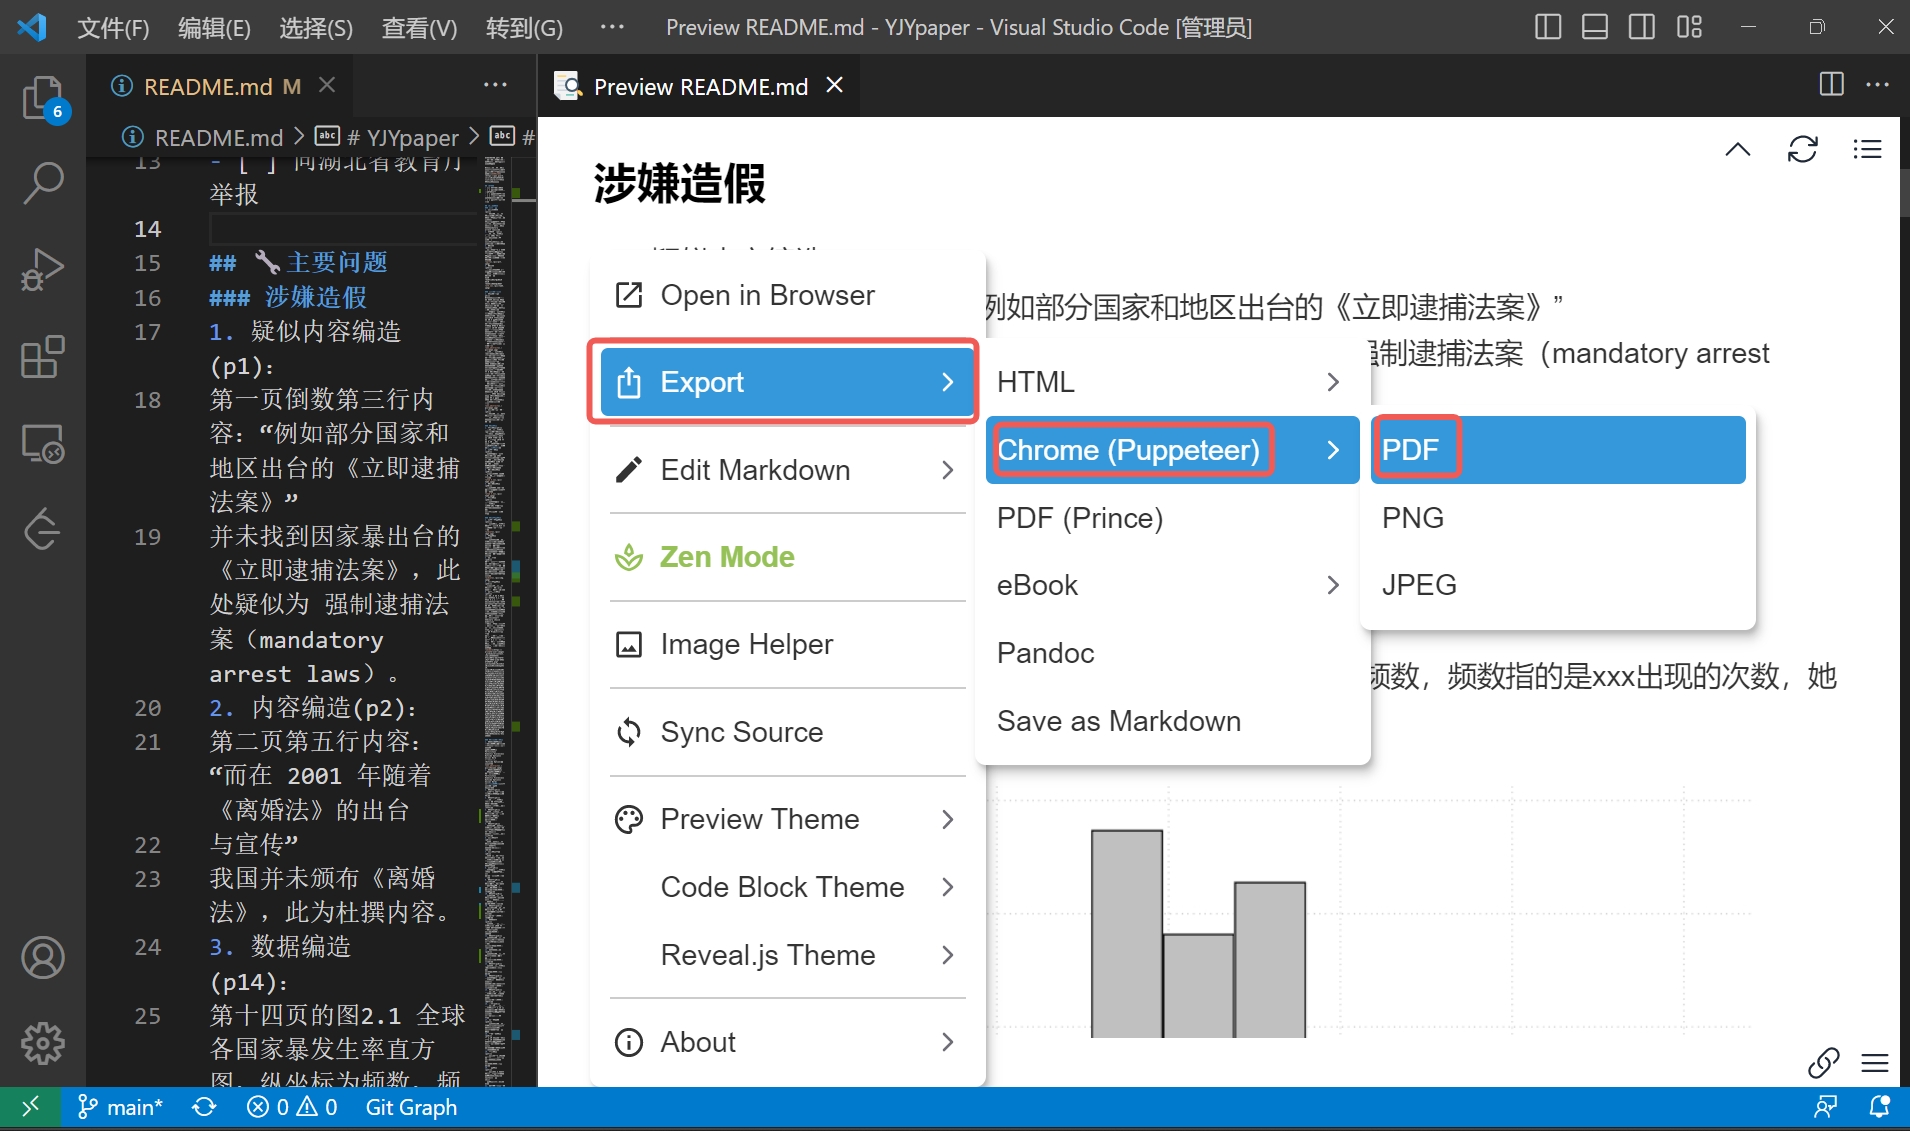Screen dimensions: 1910x1131
Task: Open the title bar overflow ellipsis menu
Action: click(x=612, y=27)
